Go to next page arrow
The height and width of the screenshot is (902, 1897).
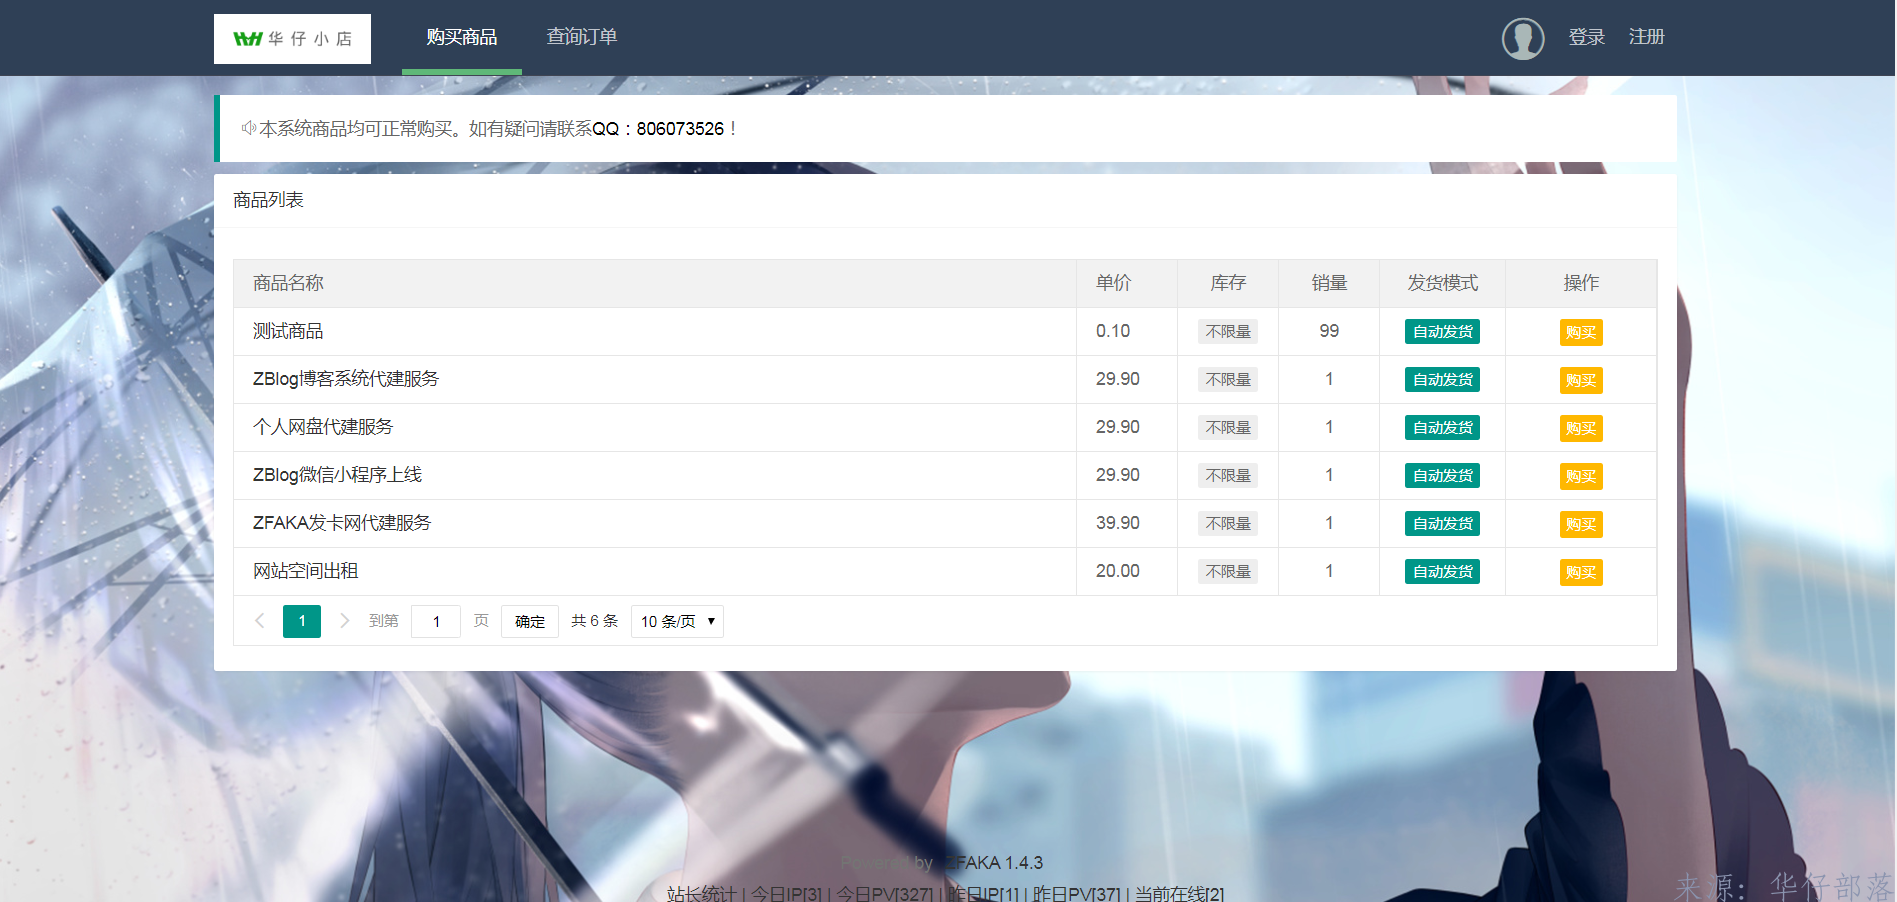pos(344,621)
